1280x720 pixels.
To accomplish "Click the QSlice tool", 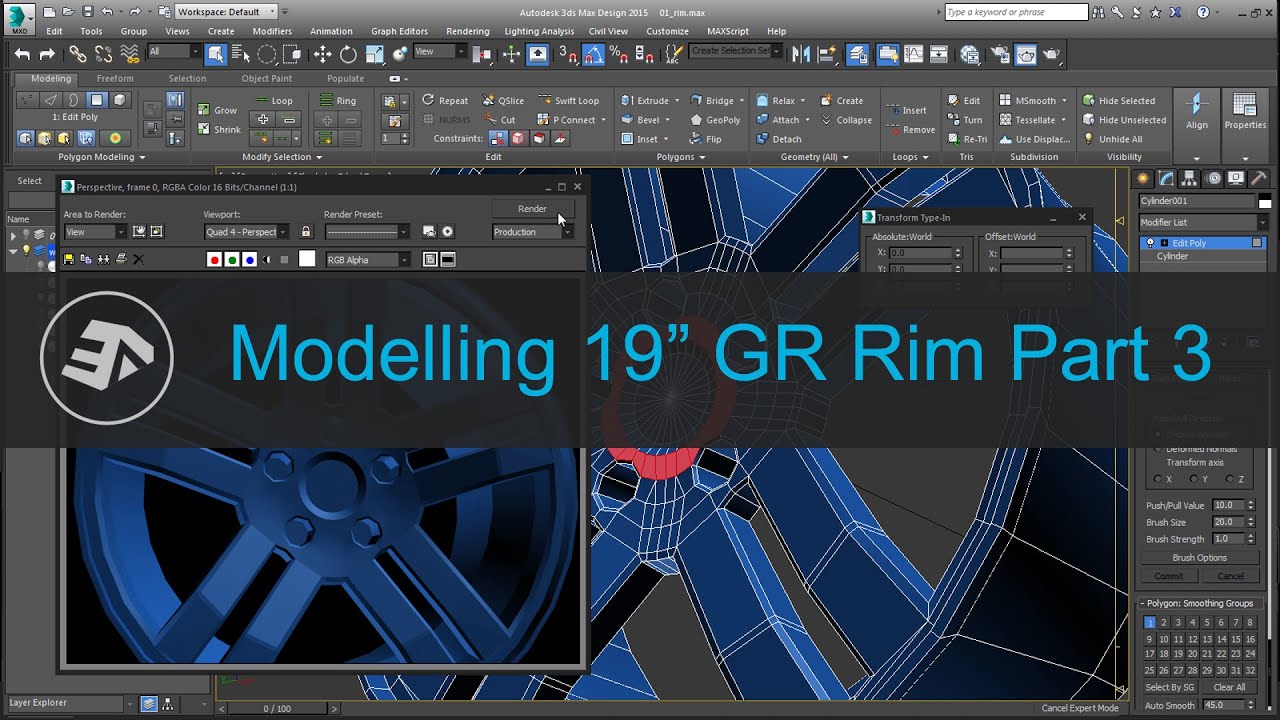I will click(x=503, y=100).
